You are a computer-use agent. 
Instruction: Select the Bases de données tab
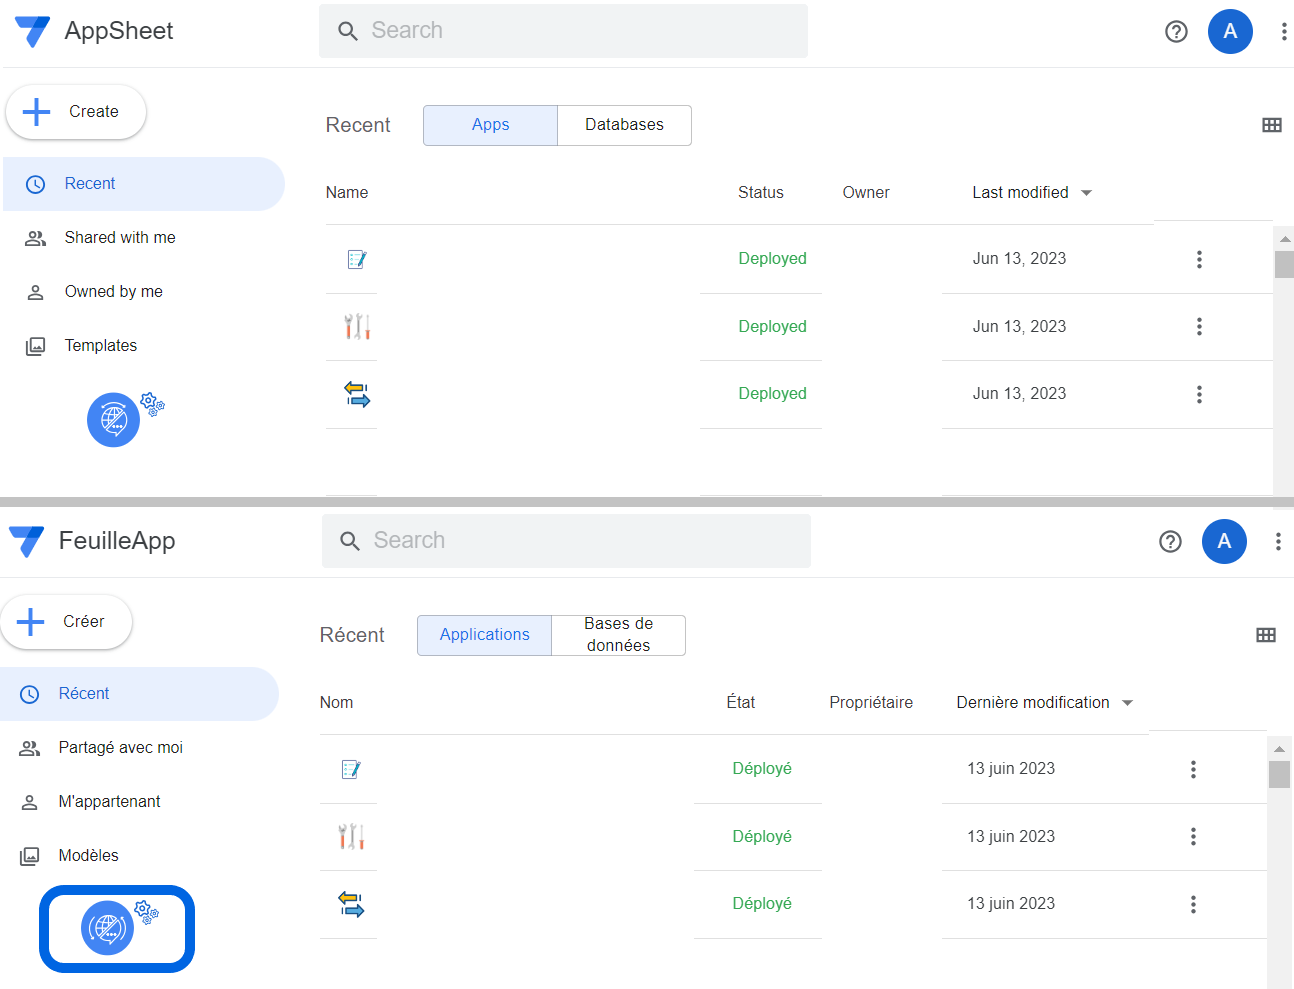(618, 635)
